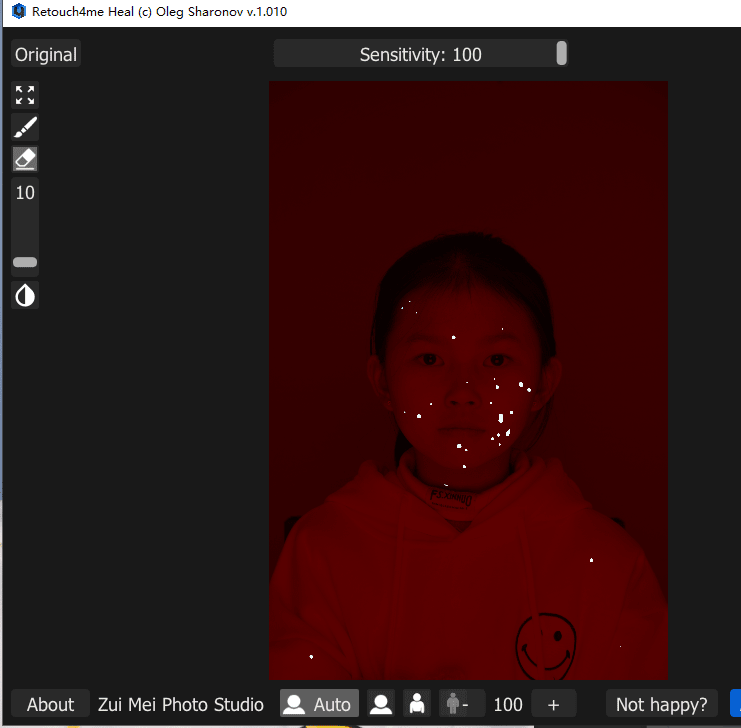
Task: Decrease scale with the person minus button
Action: click(461, 704)
